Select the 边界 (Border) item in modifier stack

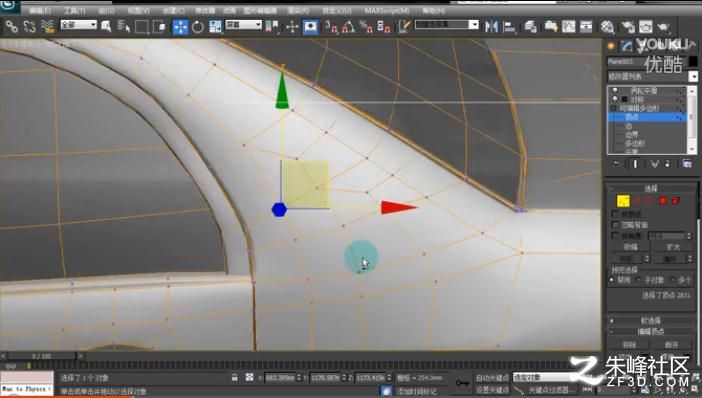(632, 135)
